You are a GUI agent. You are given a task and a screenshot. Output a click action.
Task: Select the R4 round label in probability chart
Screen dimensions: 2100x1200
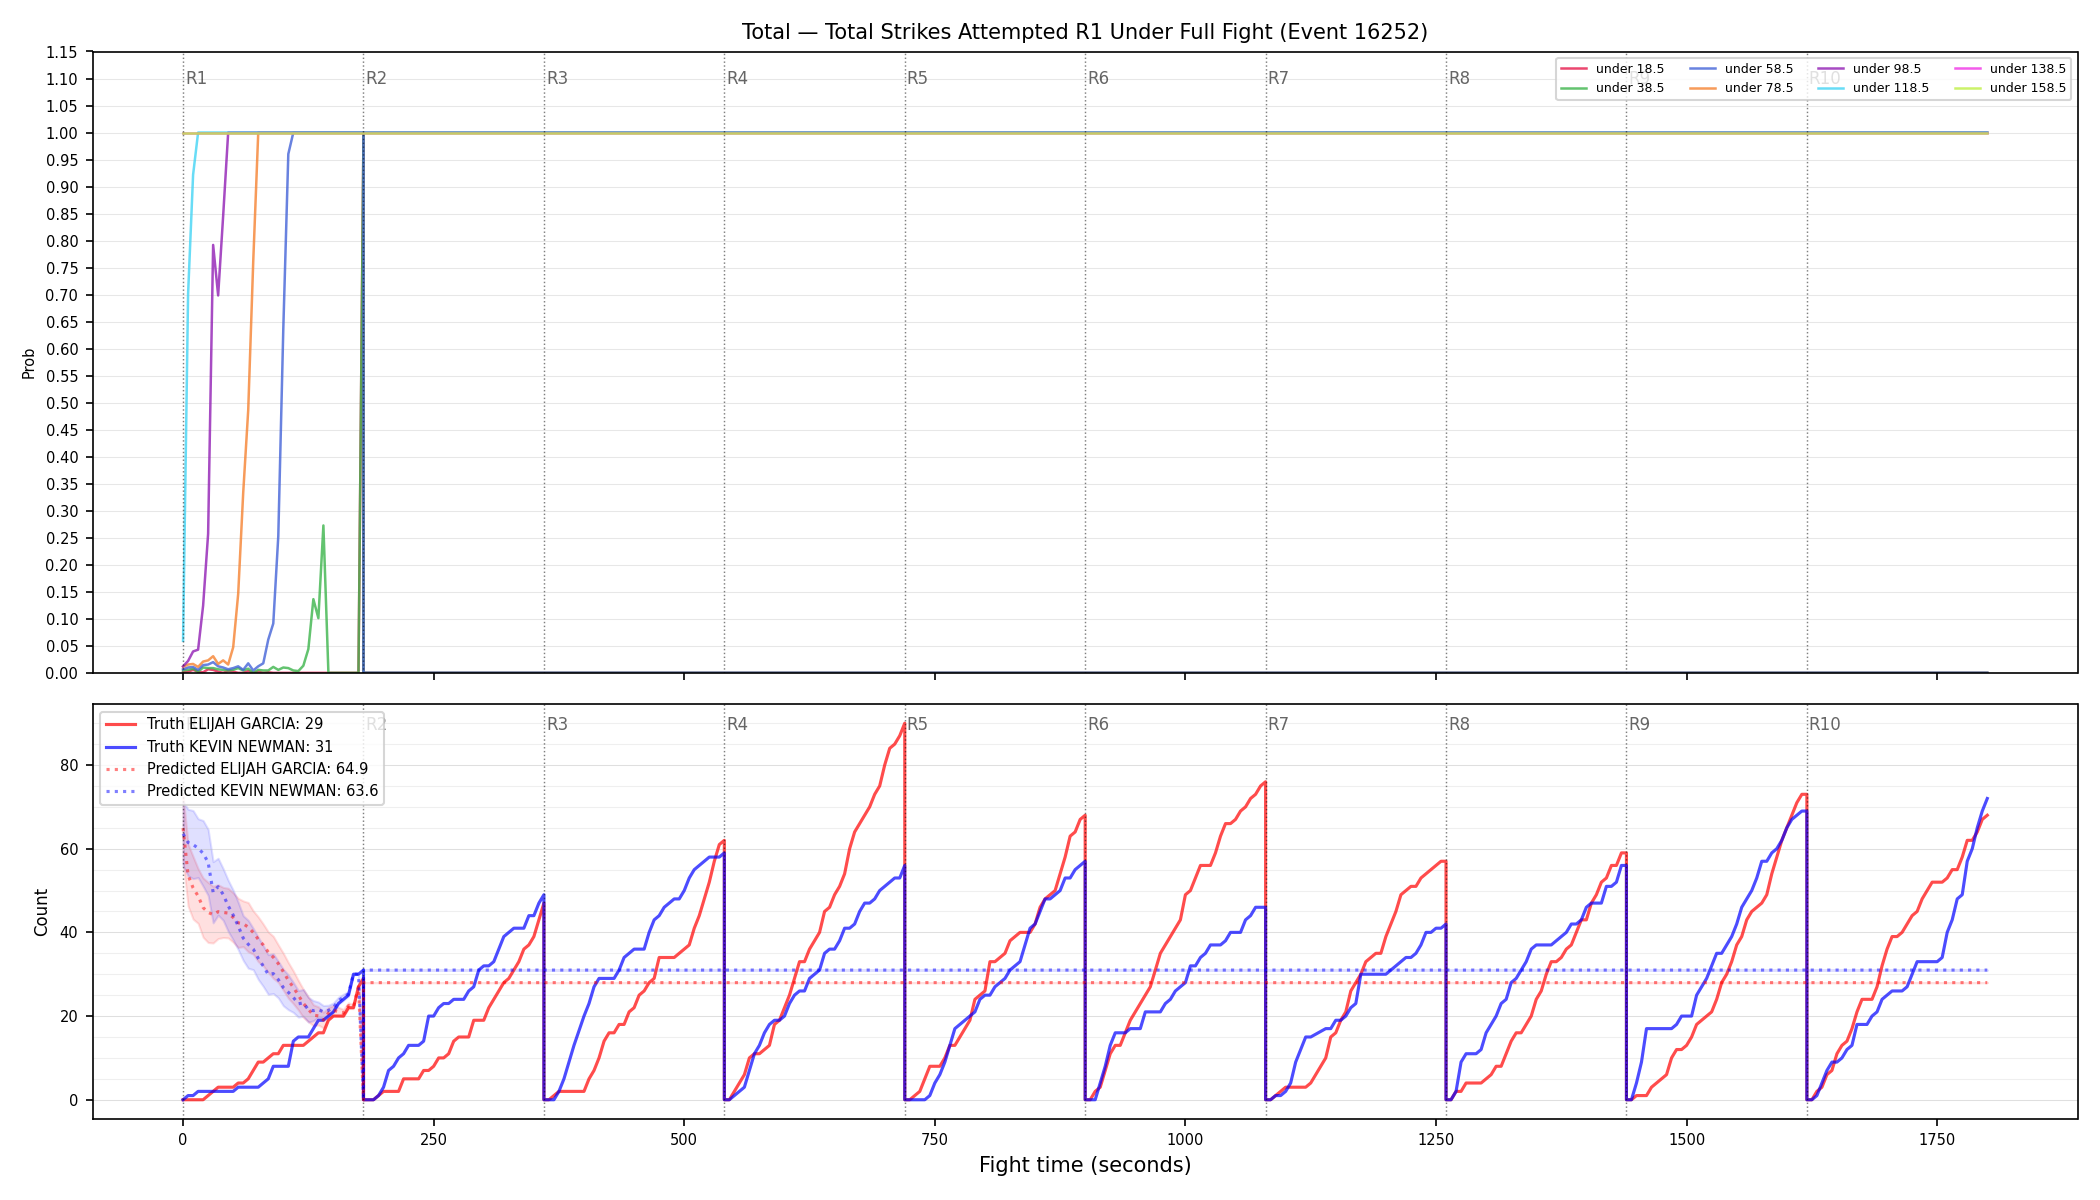[737, 78]
